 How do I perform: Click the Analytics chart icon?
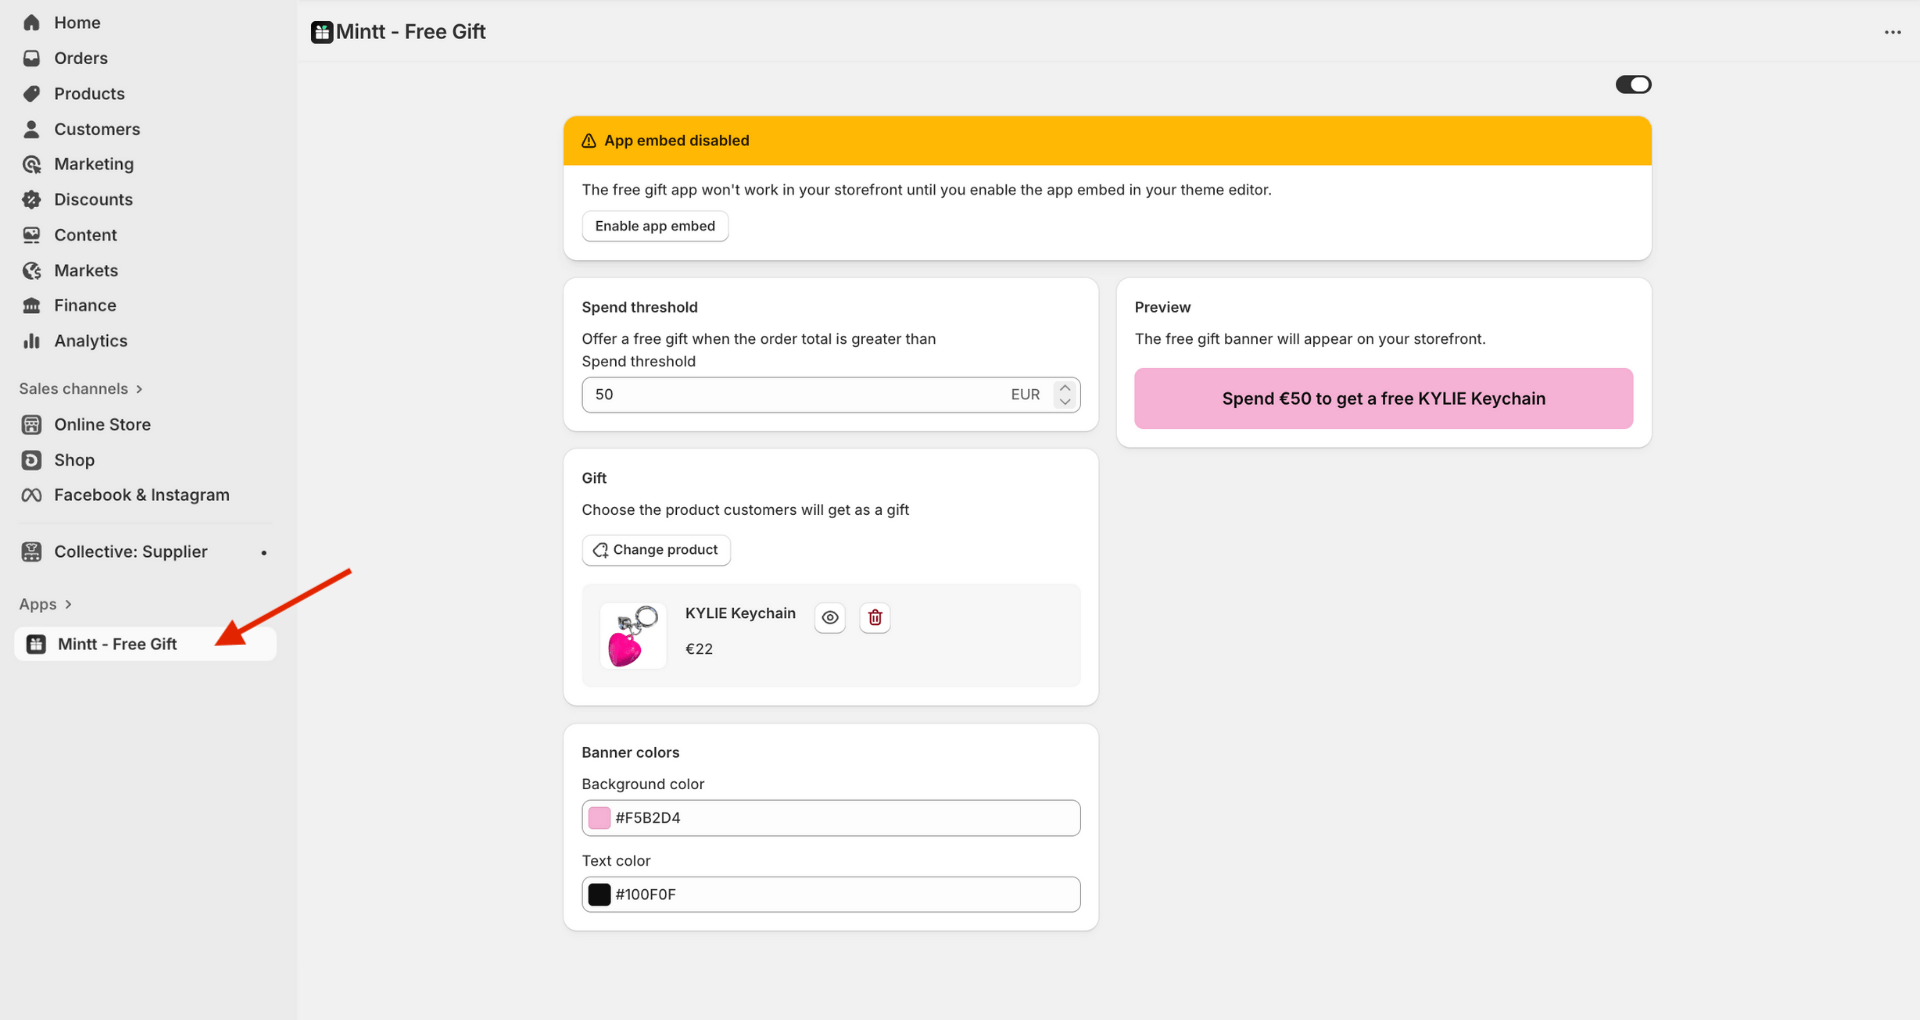31,341
